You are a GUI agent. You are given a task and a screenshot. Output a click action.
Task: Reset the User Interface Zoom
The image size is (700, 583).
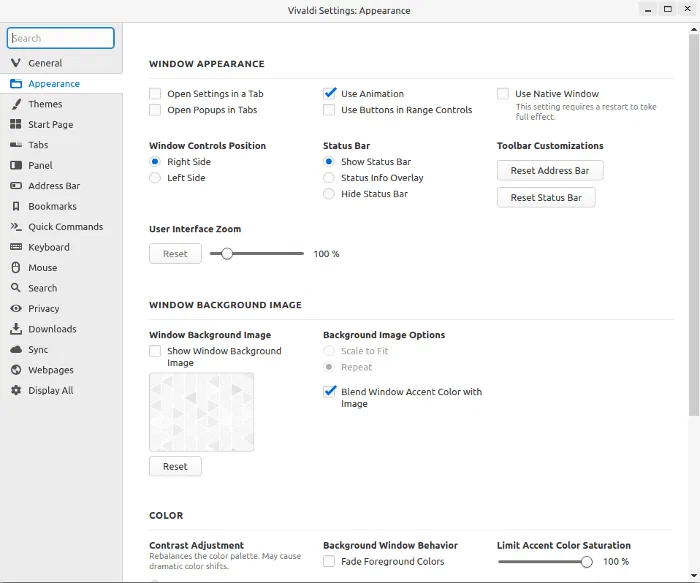coord(175,254)
